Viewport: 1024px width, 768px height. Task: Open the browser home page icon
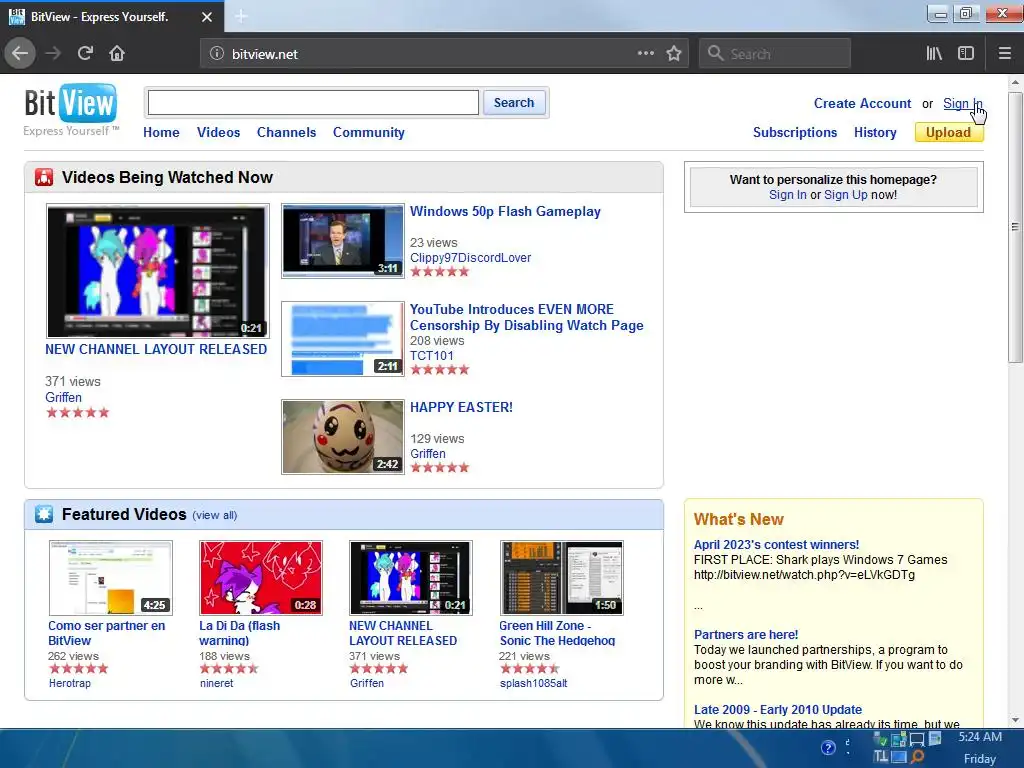tap(117, 54)
